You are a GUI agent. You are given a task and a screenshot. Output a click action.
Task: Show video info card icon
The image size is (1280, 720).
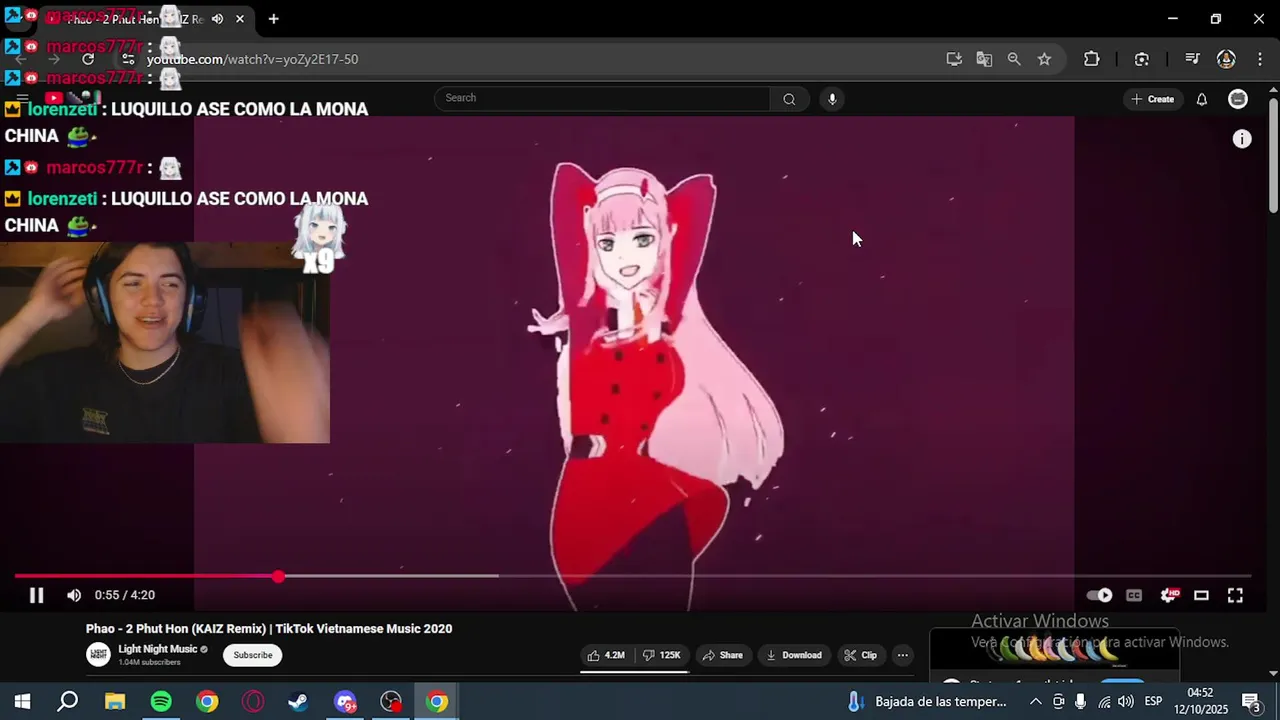click(x=1242, y=140)
